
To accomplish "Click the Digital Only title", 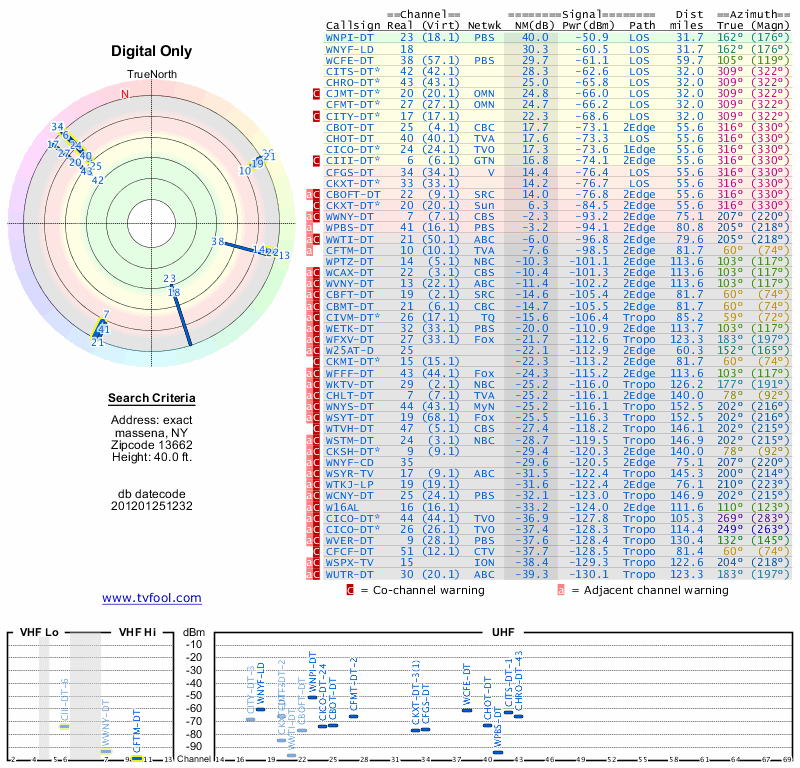I will tap(152, 51).
